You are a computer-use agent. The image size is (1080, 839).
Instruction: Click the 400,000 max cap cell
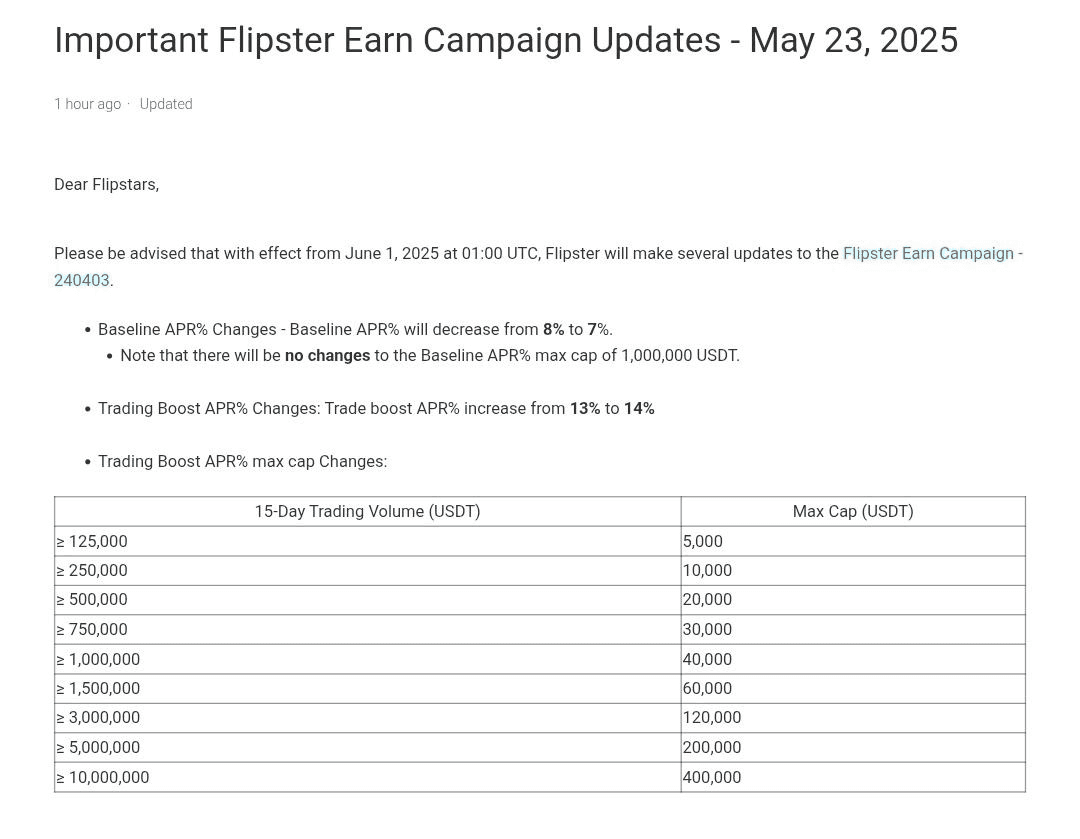tap(853, 777)
